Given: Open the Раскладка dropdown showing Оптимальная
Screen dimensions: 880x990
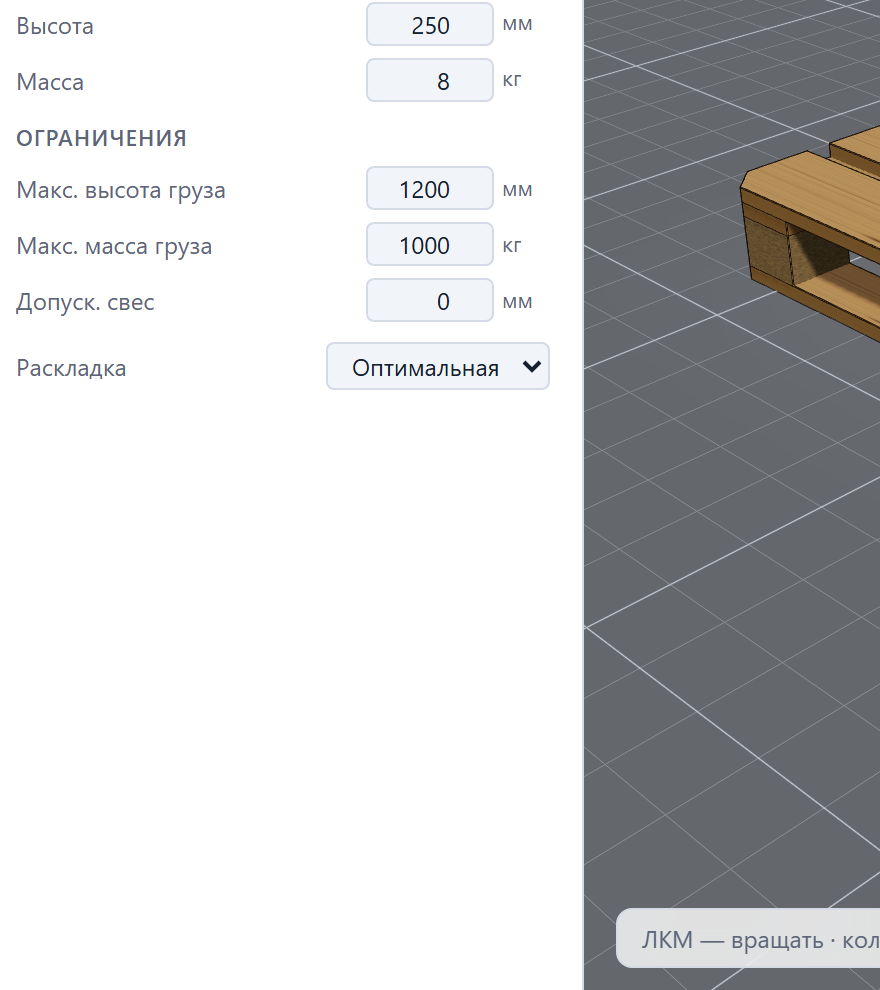Looking at the screenshot, I should tap(438, 367).
